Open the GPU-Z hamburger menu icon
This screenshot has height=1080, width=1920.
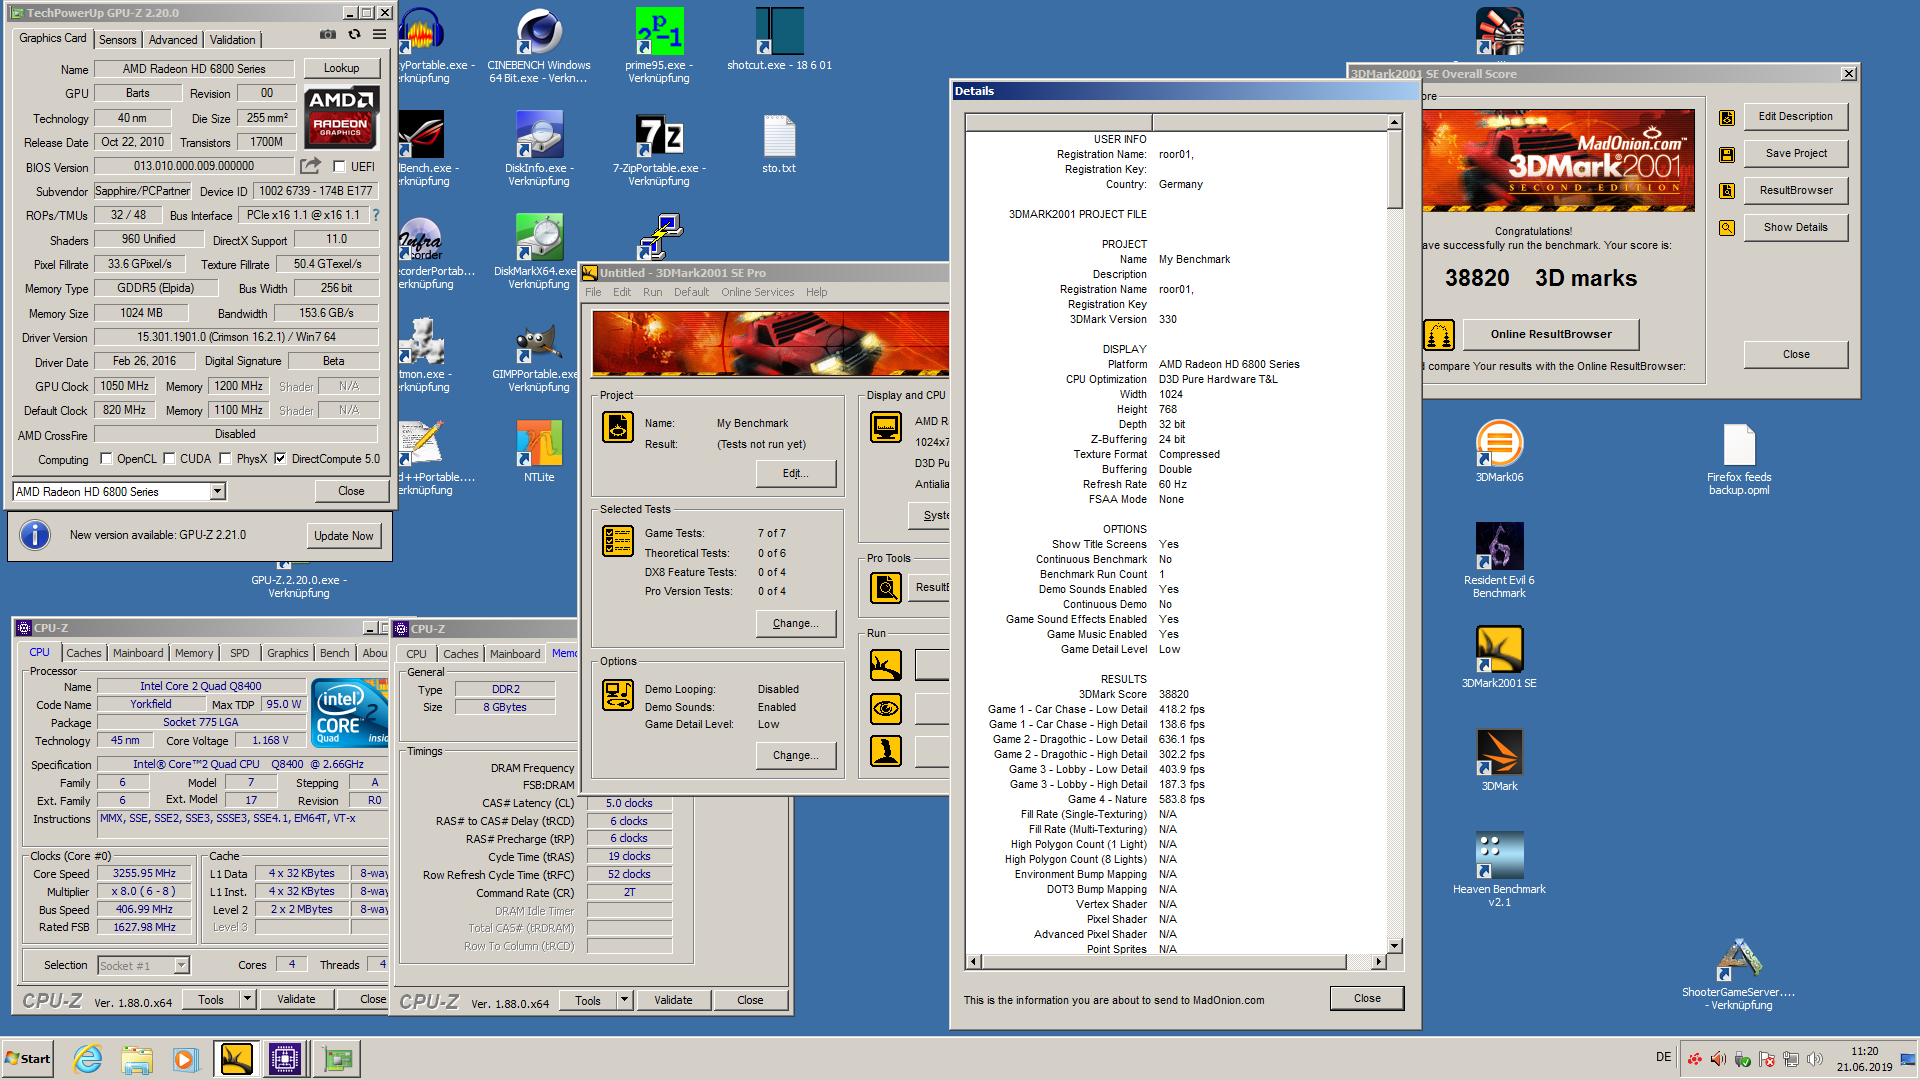point(379,34)
